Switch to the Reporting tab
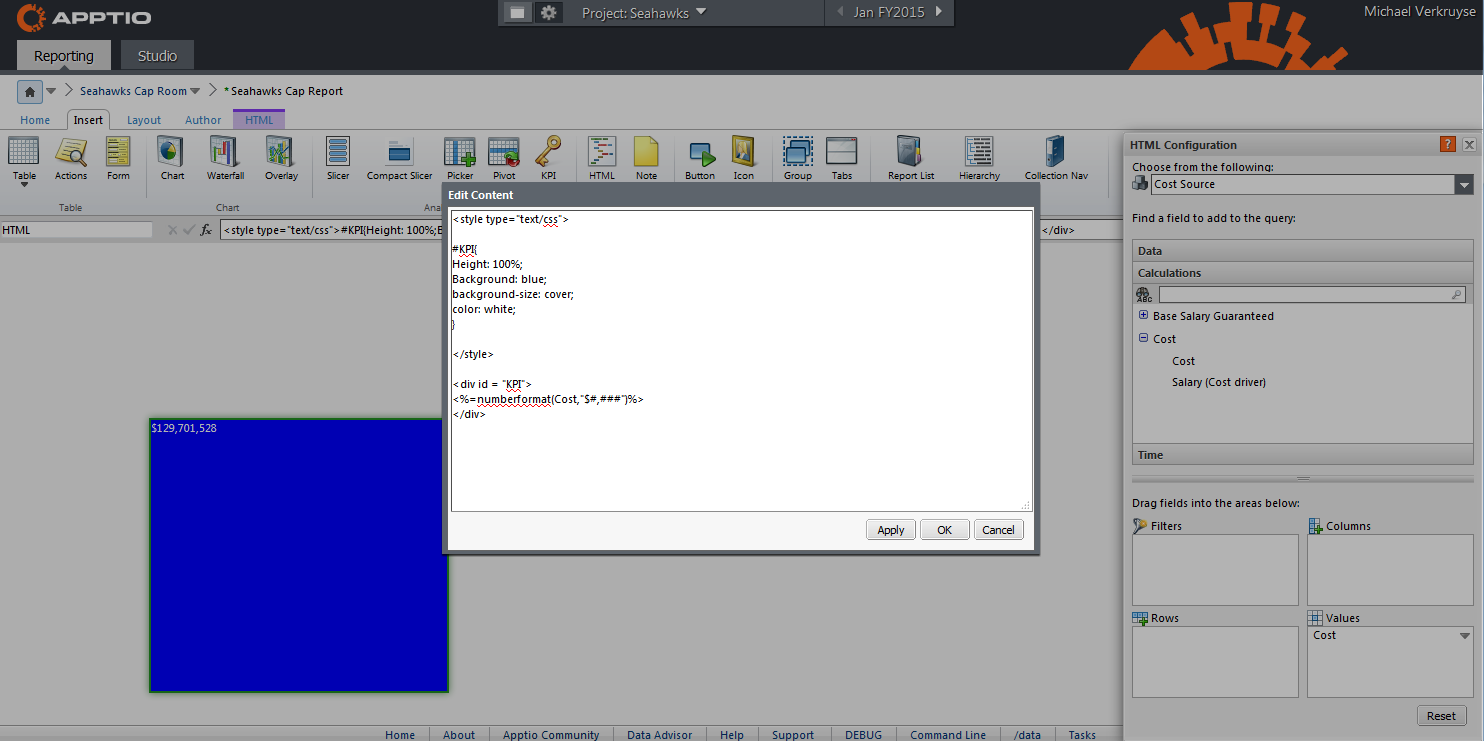 (63, 56)
